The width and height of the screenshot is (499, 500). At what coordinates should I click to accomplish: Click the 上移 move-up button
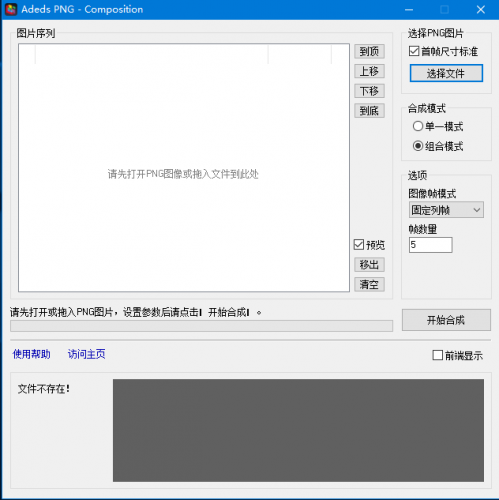pyautogui.click(x=369, y=71)
